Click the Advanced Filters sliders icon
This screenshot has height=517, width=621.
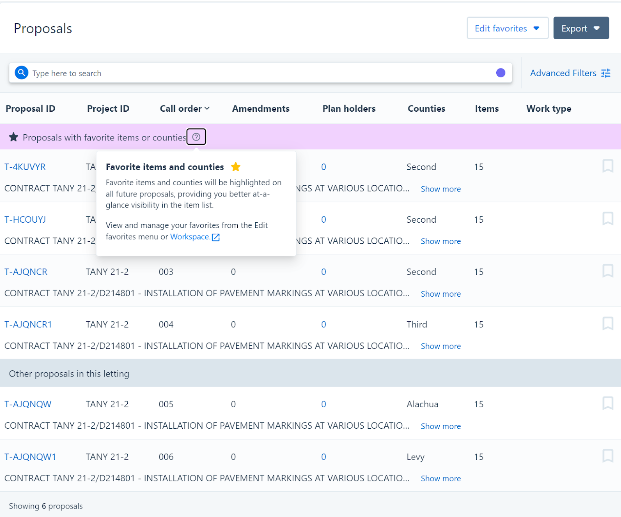tap(606, 73)
